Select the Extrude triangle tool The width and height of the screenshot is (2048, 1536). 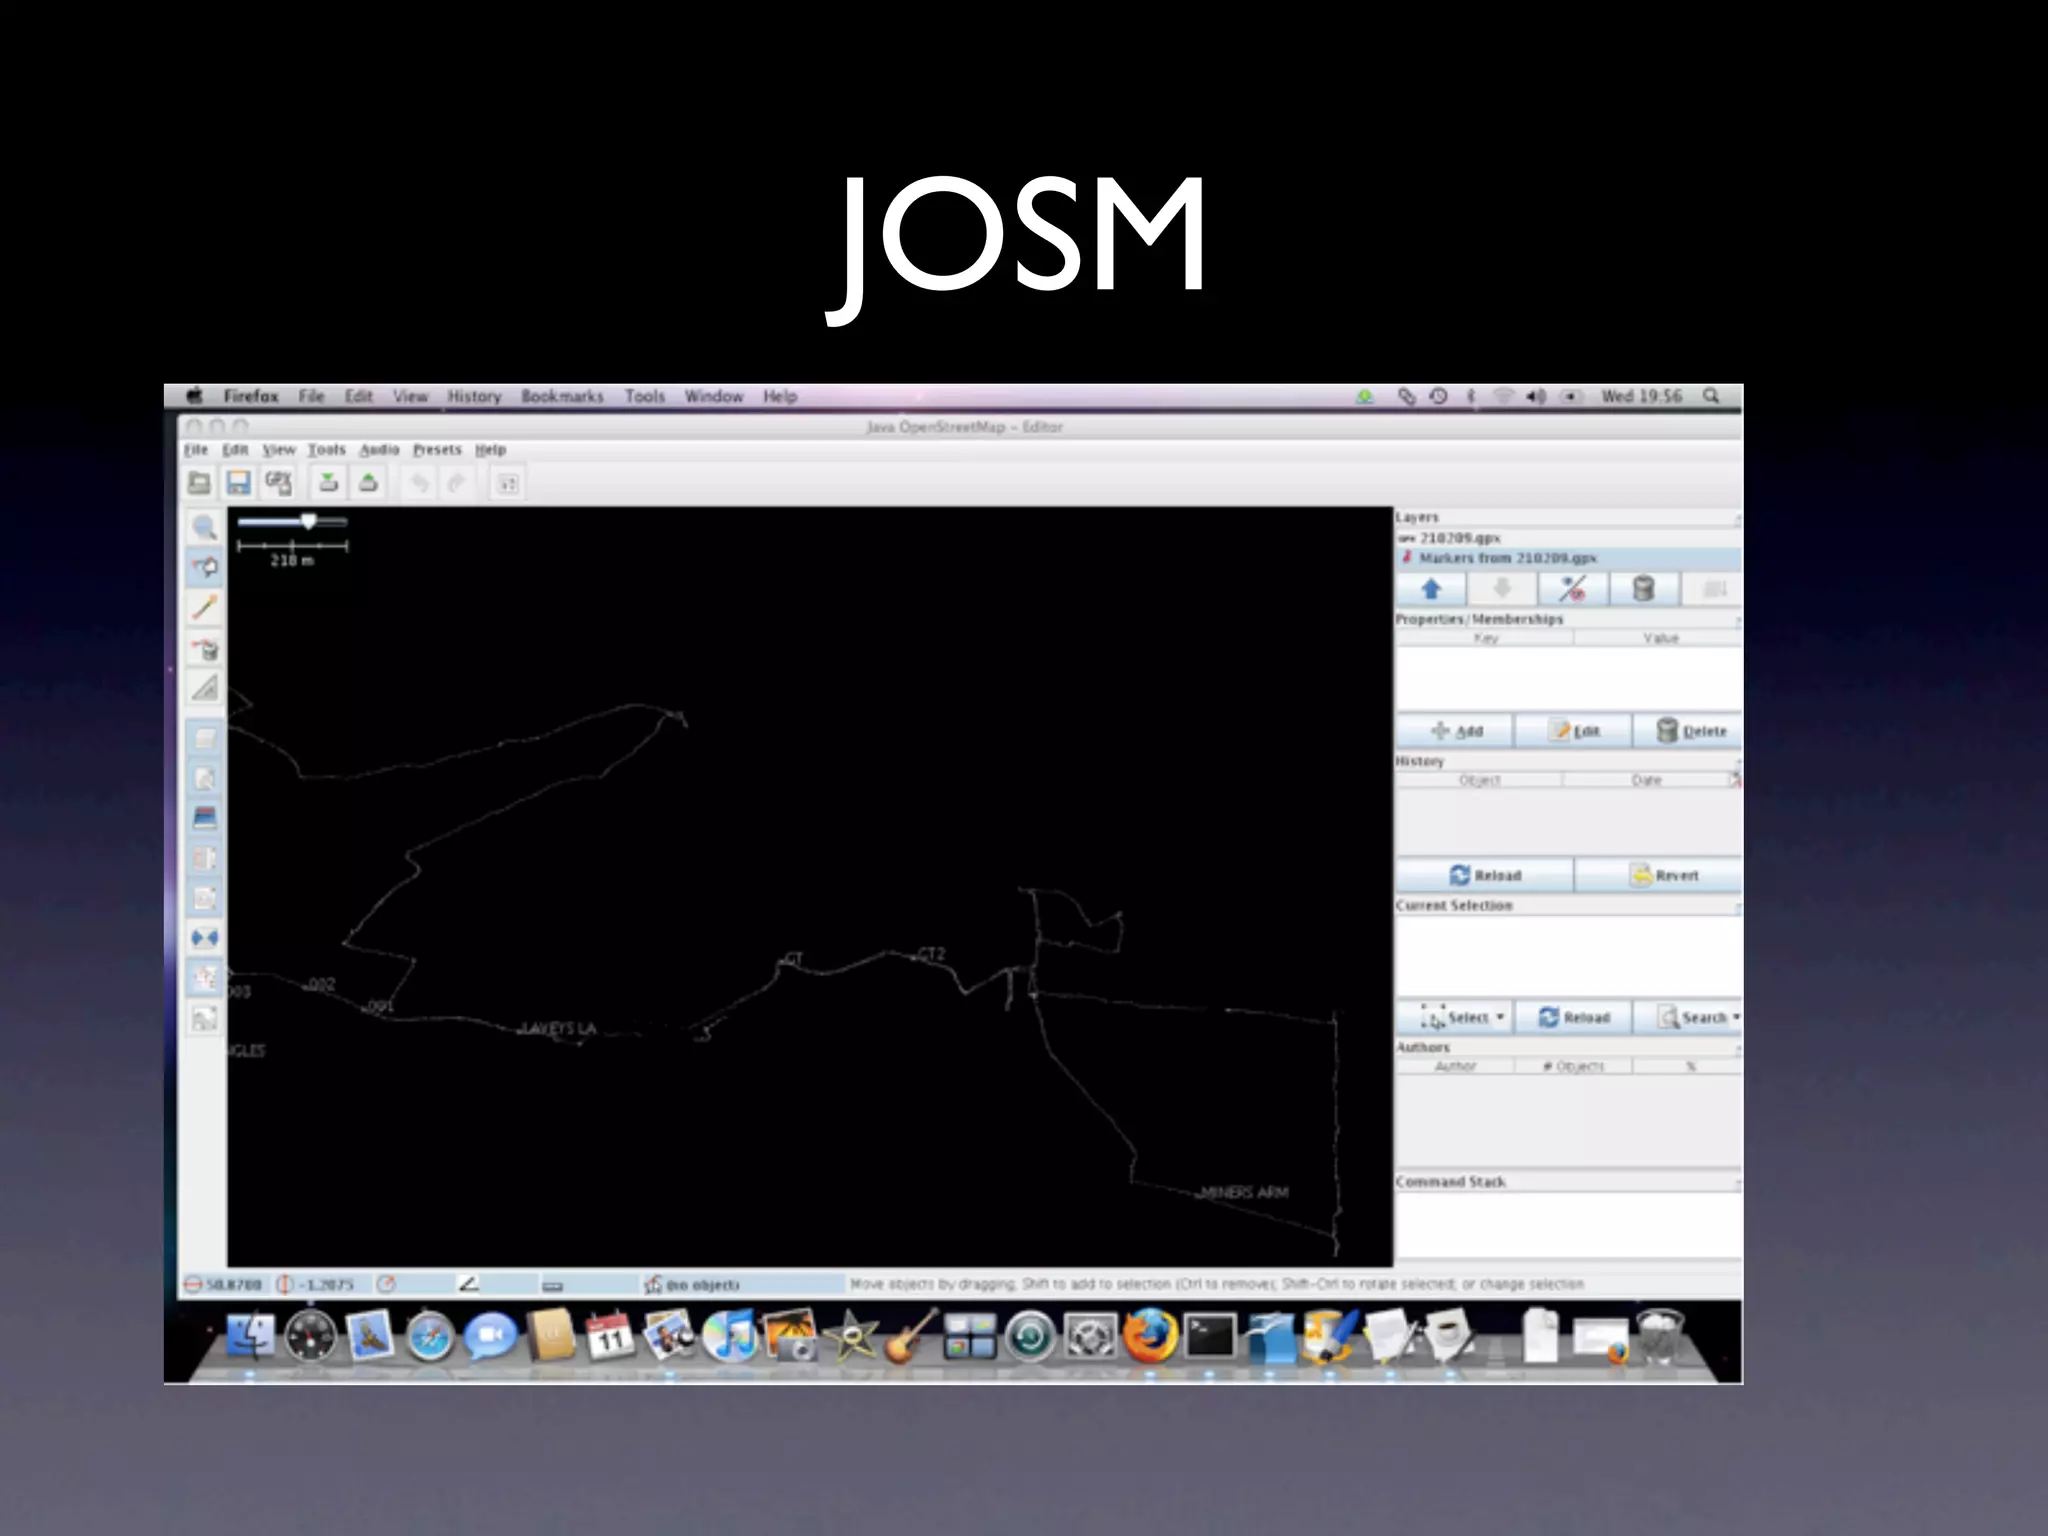[205, 688]
